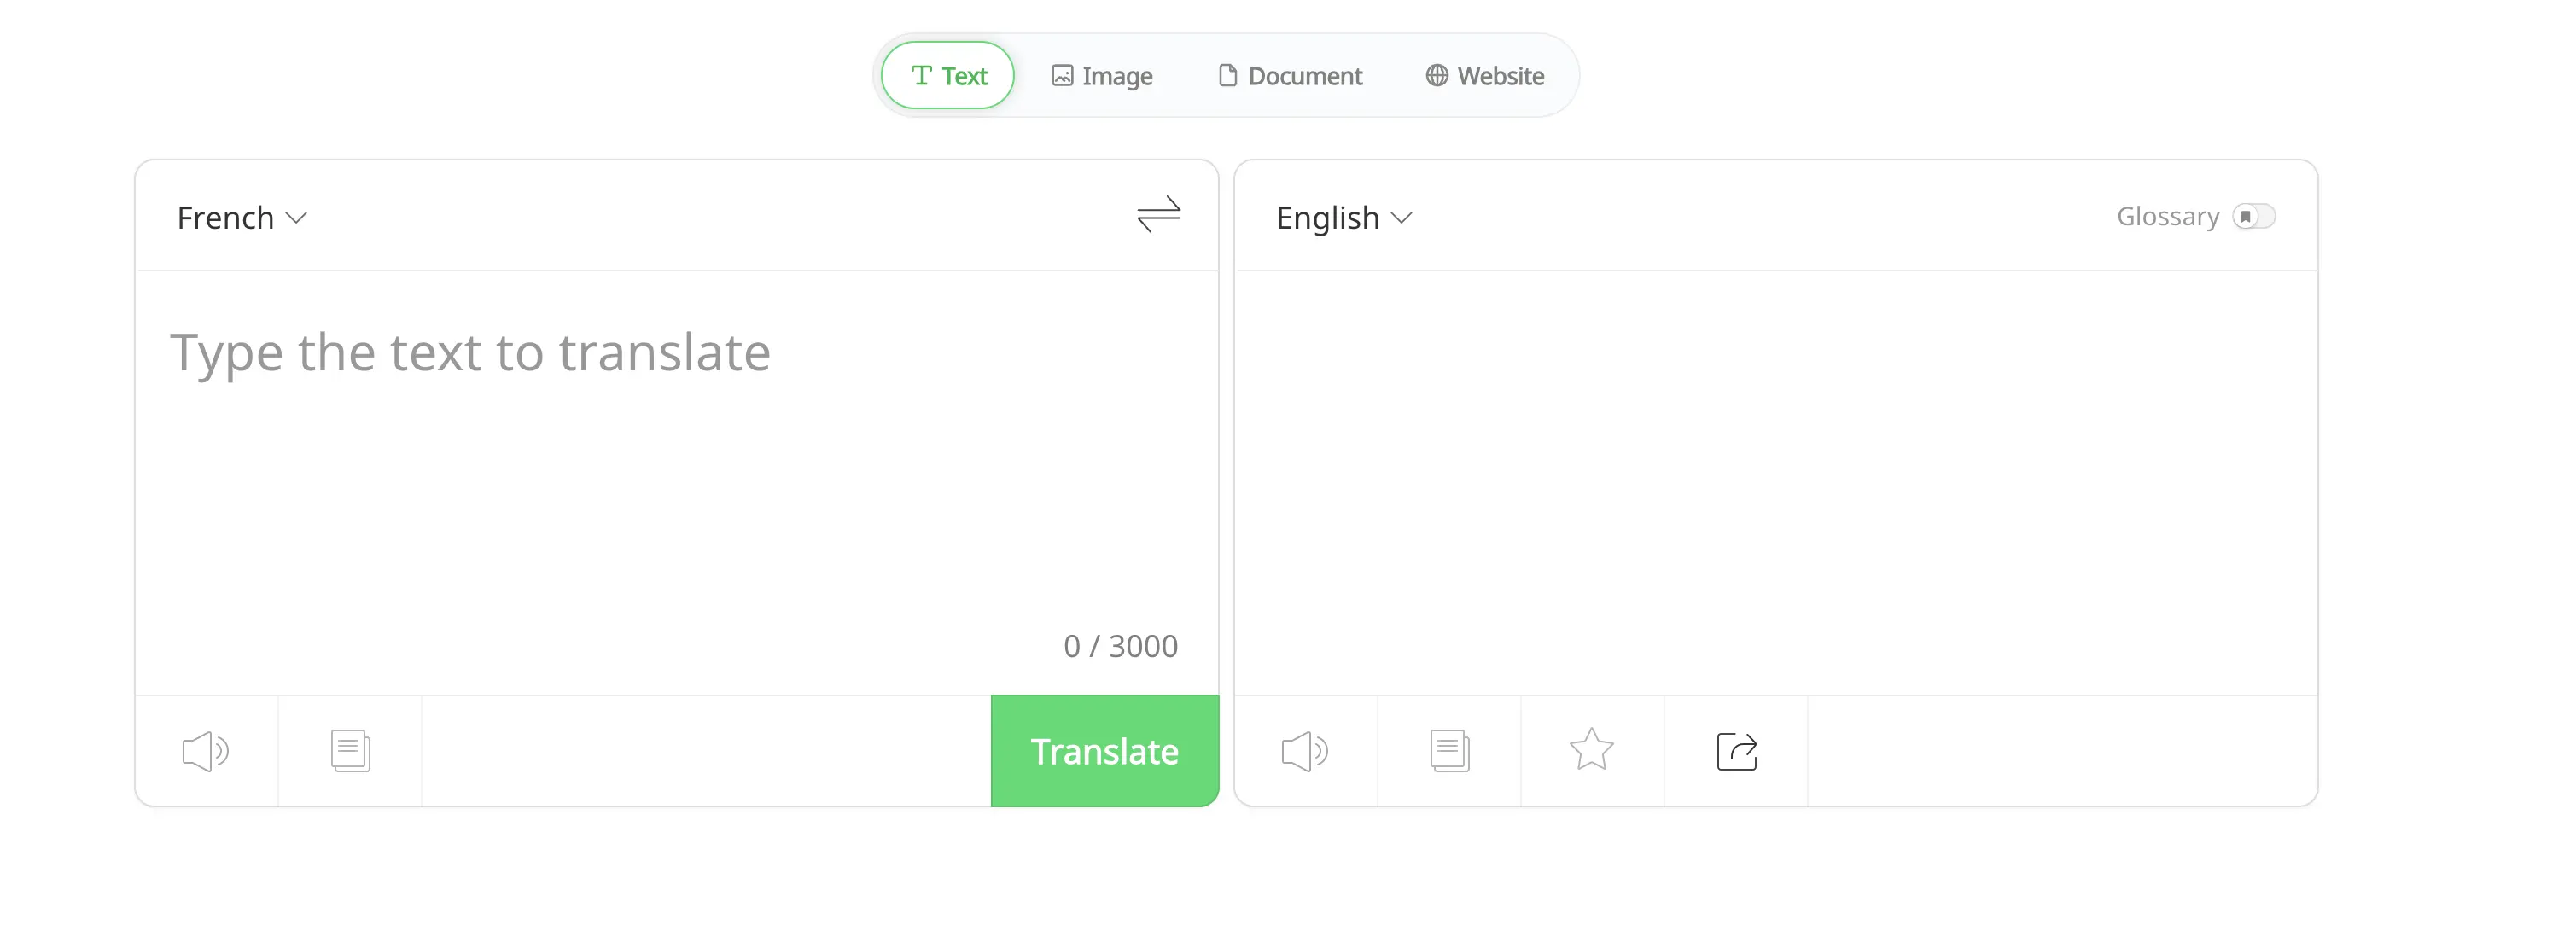This screenshot has width=2576, height=925.
Task: Click the green Translate button
Action: (x=1104, y=751)
